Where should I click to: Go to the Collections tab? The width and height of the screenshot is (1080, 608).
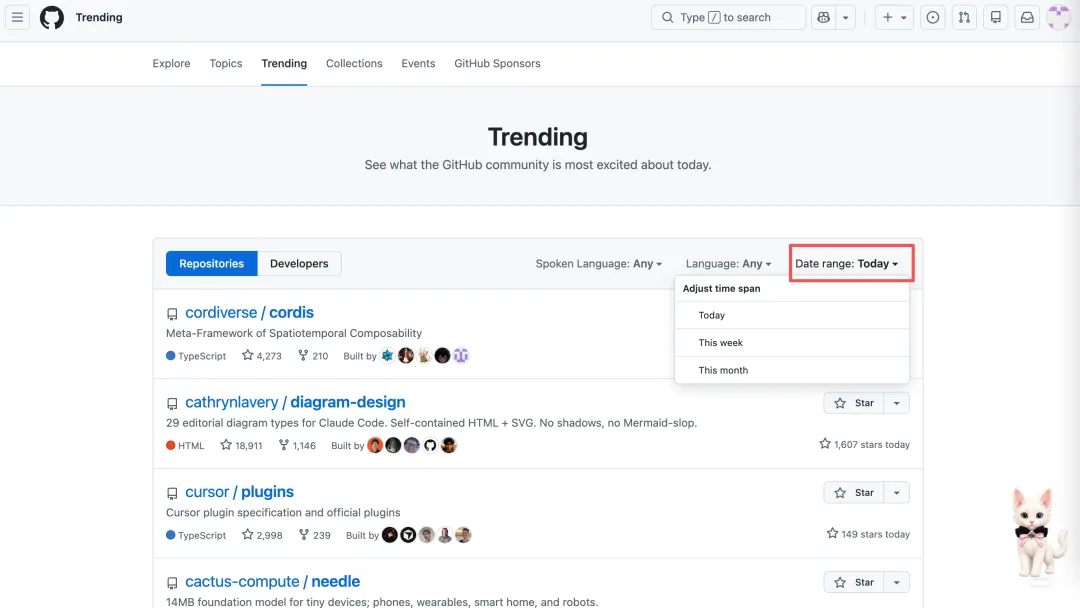pyautogui.click(x=354, y=63)
